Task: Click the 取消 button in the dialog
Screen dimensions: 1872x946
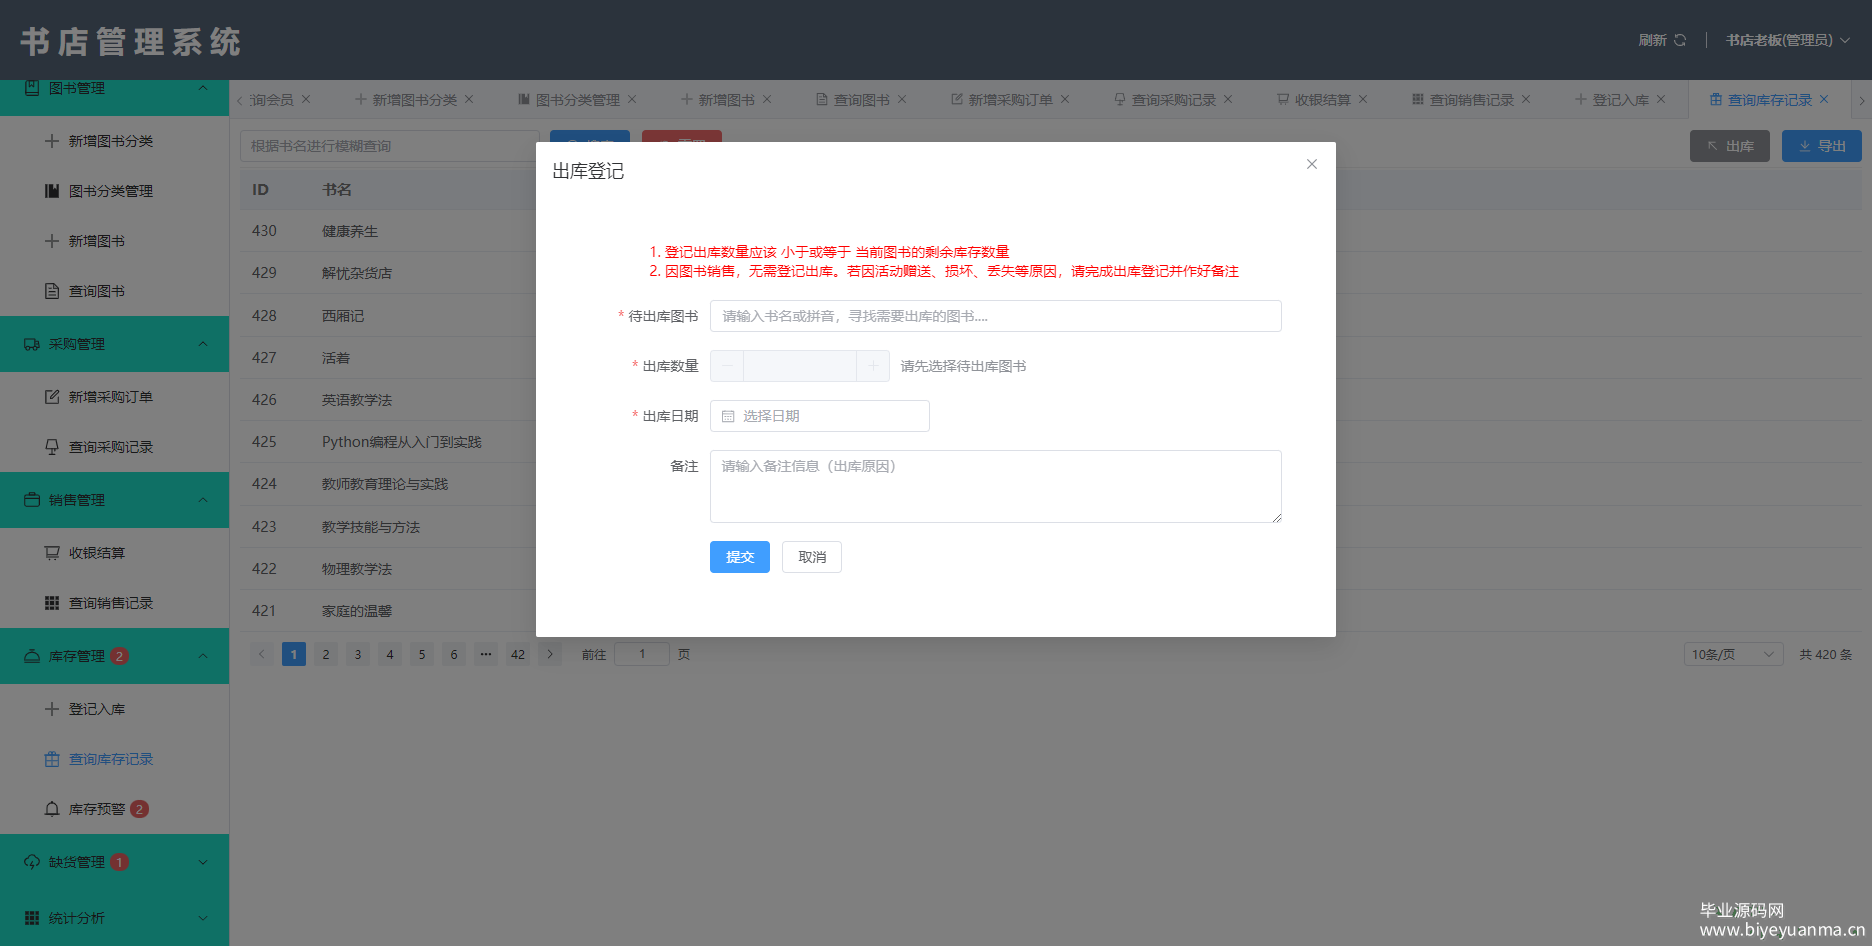Action: pos(811,557)
